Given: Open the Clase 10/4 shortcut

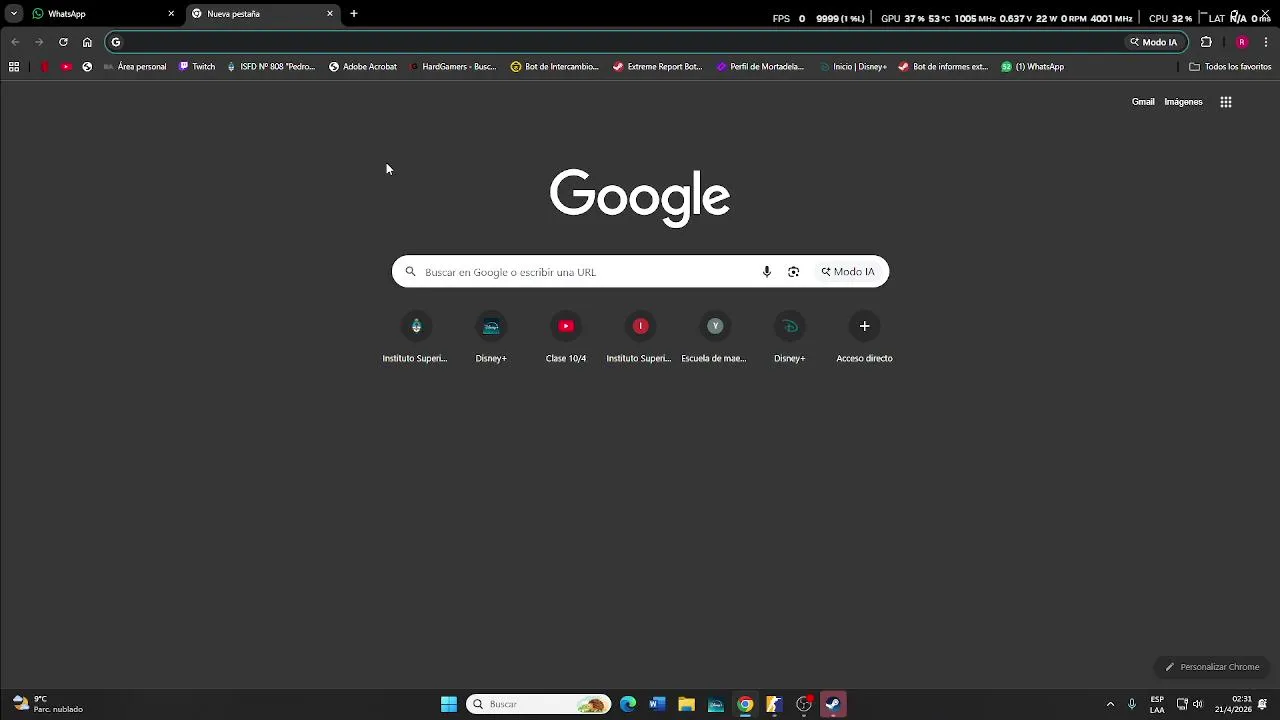Looking at the screenshot, I should [566, 338].
